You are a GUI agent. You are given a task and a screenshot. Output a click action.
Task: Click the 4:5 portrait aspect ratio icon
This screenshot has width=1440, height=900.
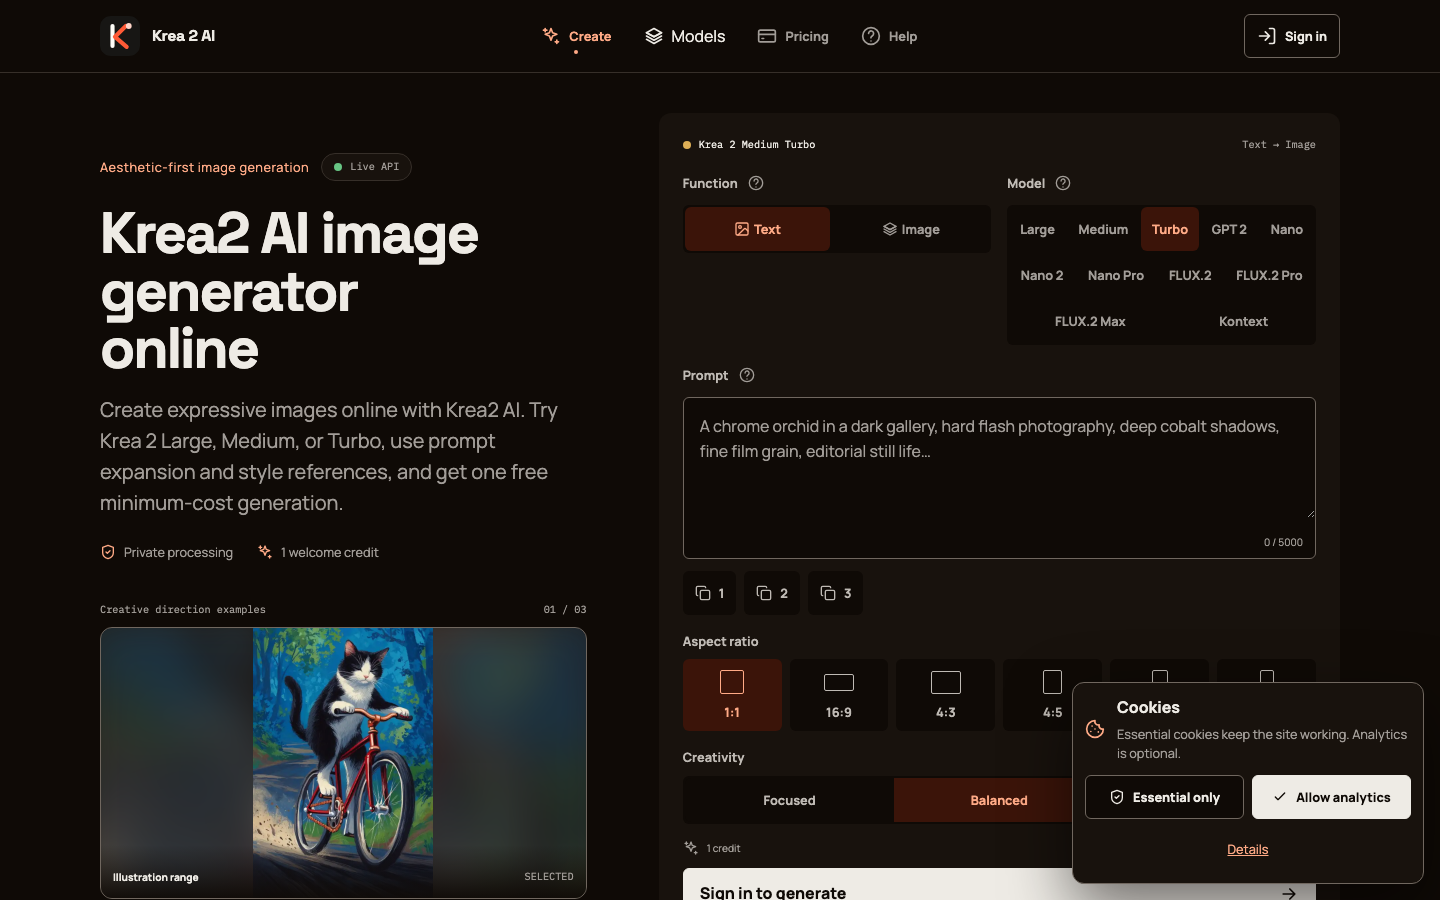(1052, 682)
